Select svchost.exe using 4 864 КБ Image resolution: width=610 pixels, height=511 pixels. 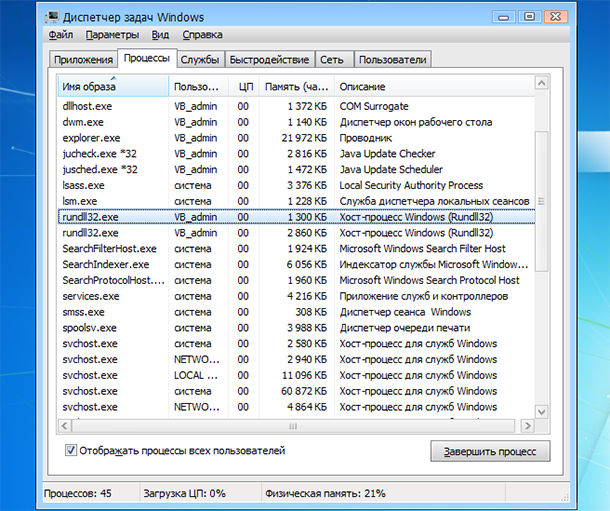click(x=296, y=407)
